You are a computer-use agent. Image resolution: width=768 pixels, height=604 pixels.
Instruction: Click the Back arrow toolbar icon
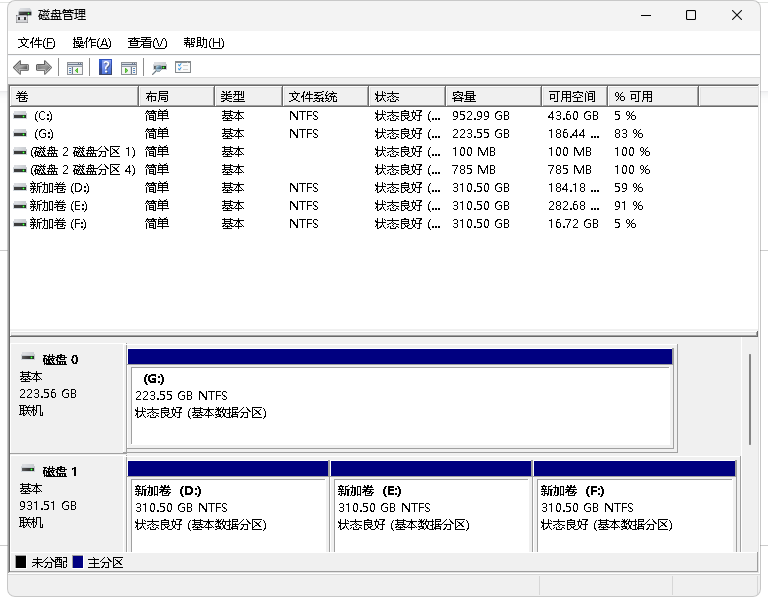21,67
